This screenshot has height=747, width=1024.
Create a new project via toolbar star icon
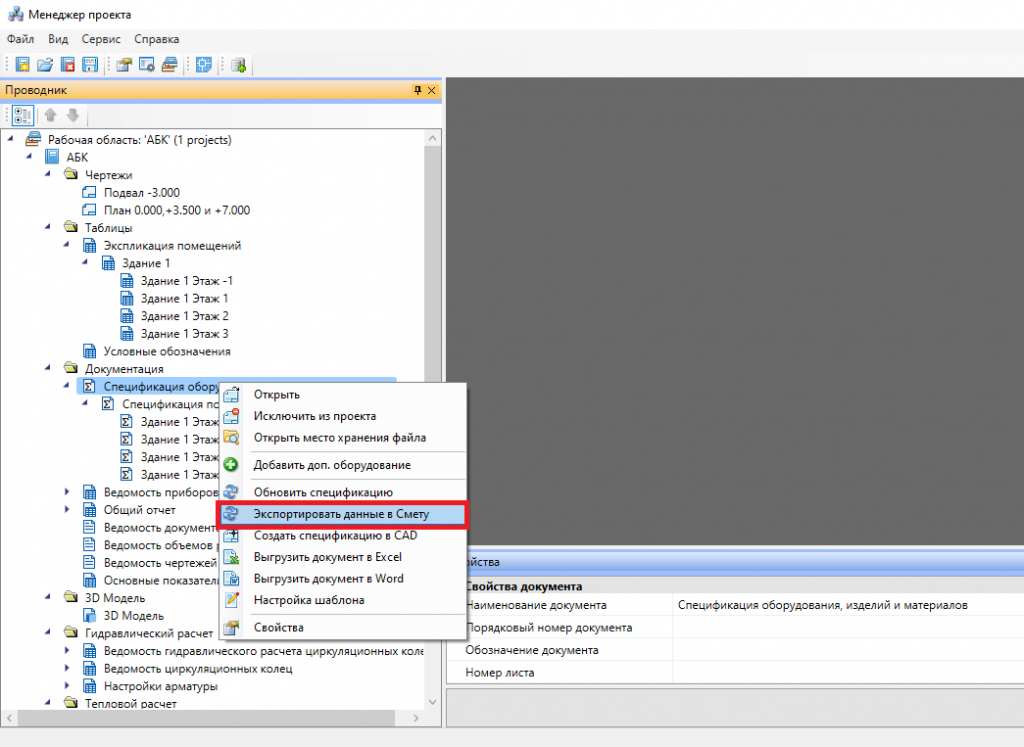[x=22, y=64]
